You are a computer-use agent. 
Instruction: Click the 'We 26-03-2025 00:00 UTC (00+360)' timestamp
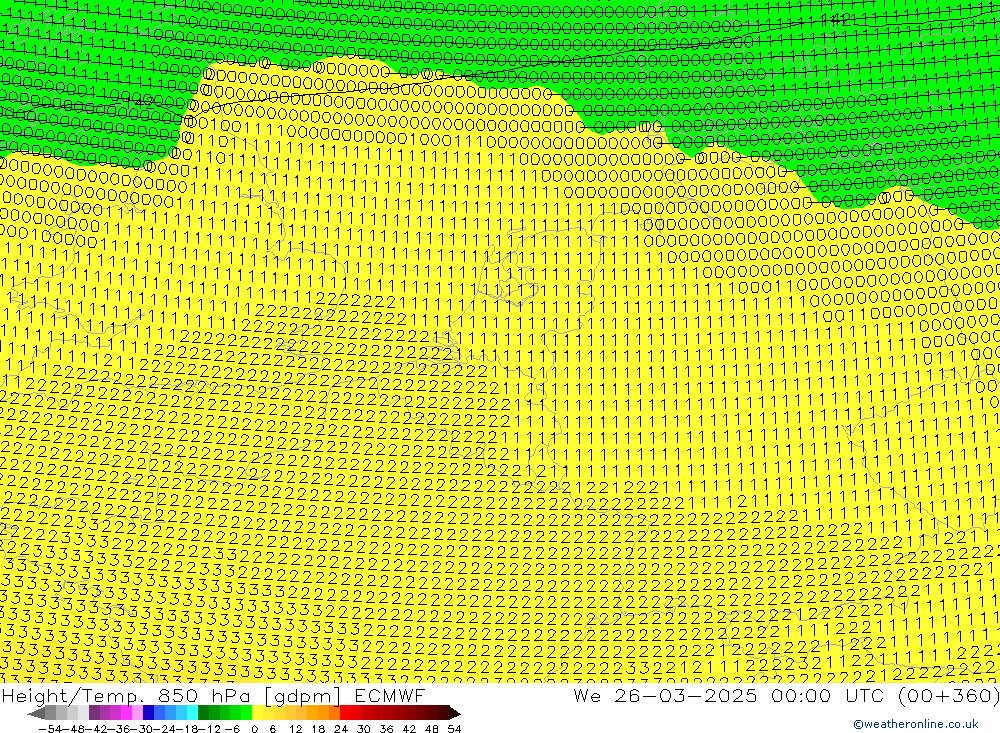pos(786,695)
